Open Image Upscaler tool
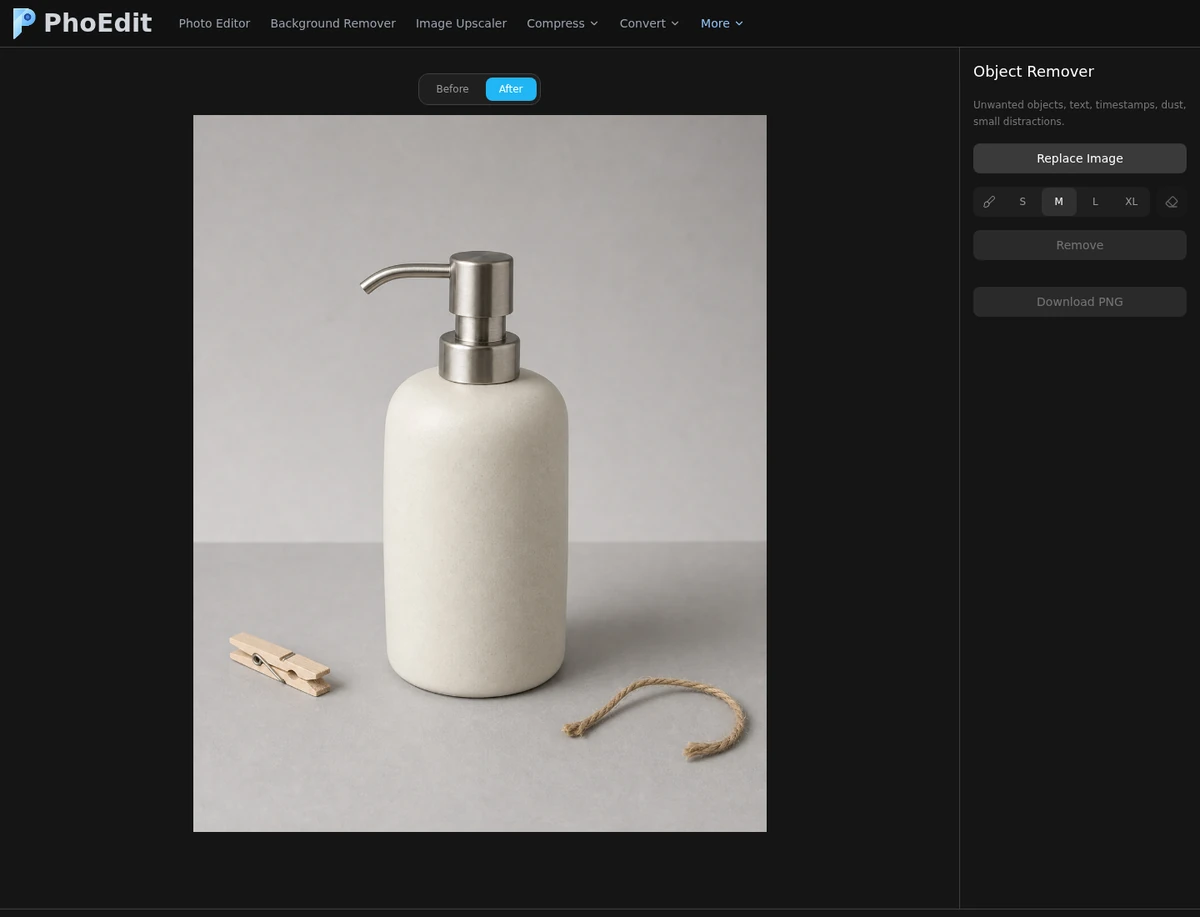The height and width of the screenshot is (917, 1200). [461, 23]
